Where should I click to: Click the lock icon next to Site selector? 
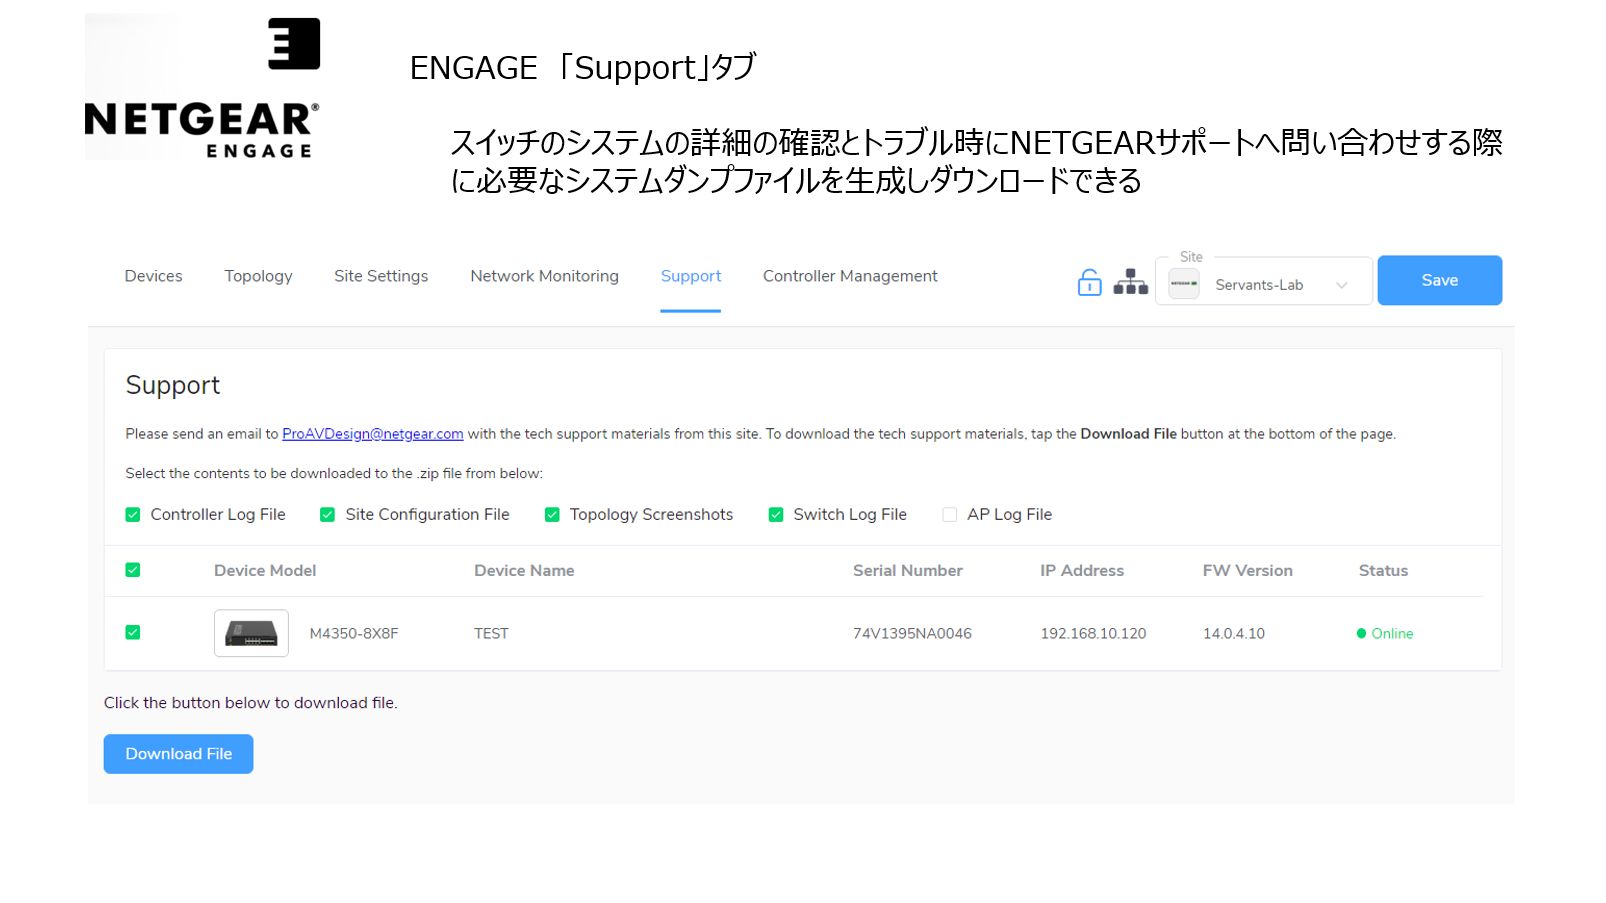(x=1089, y=282)
